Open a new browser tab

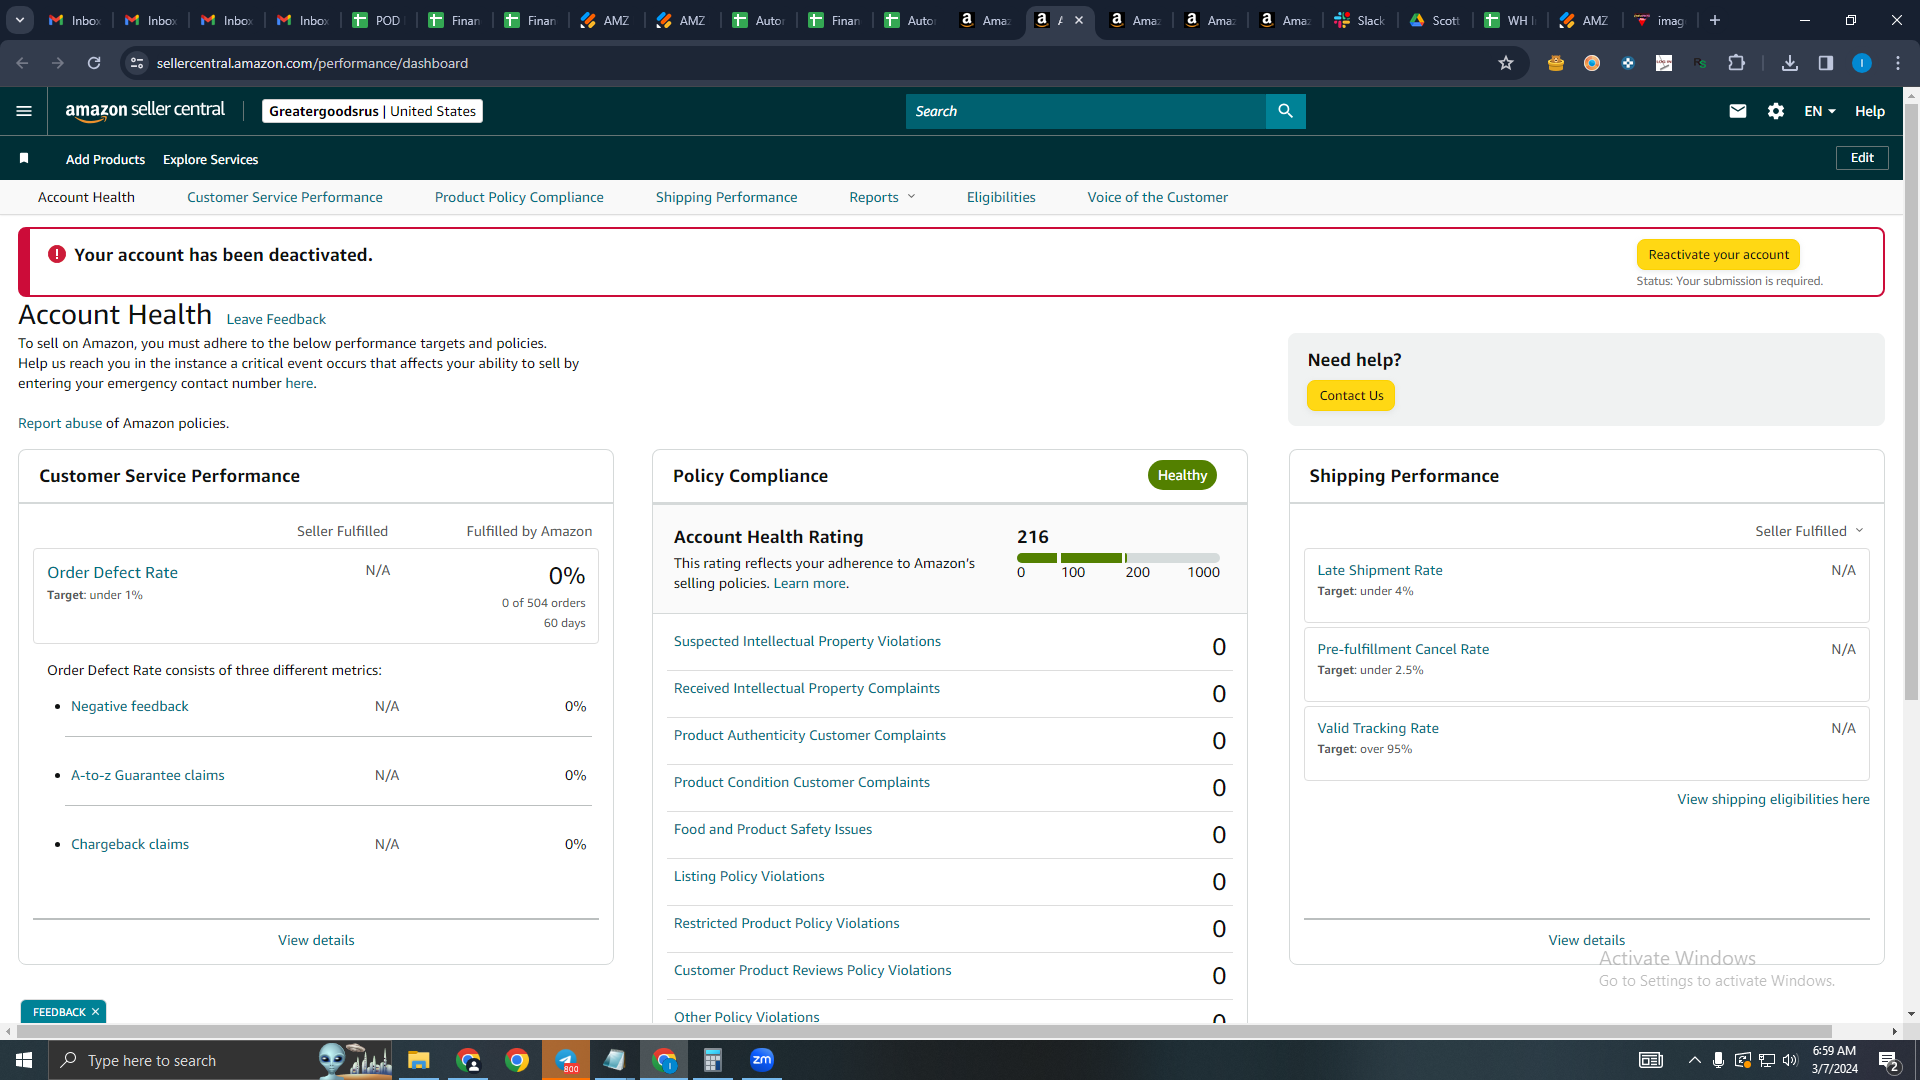(x=1715, y=20)
